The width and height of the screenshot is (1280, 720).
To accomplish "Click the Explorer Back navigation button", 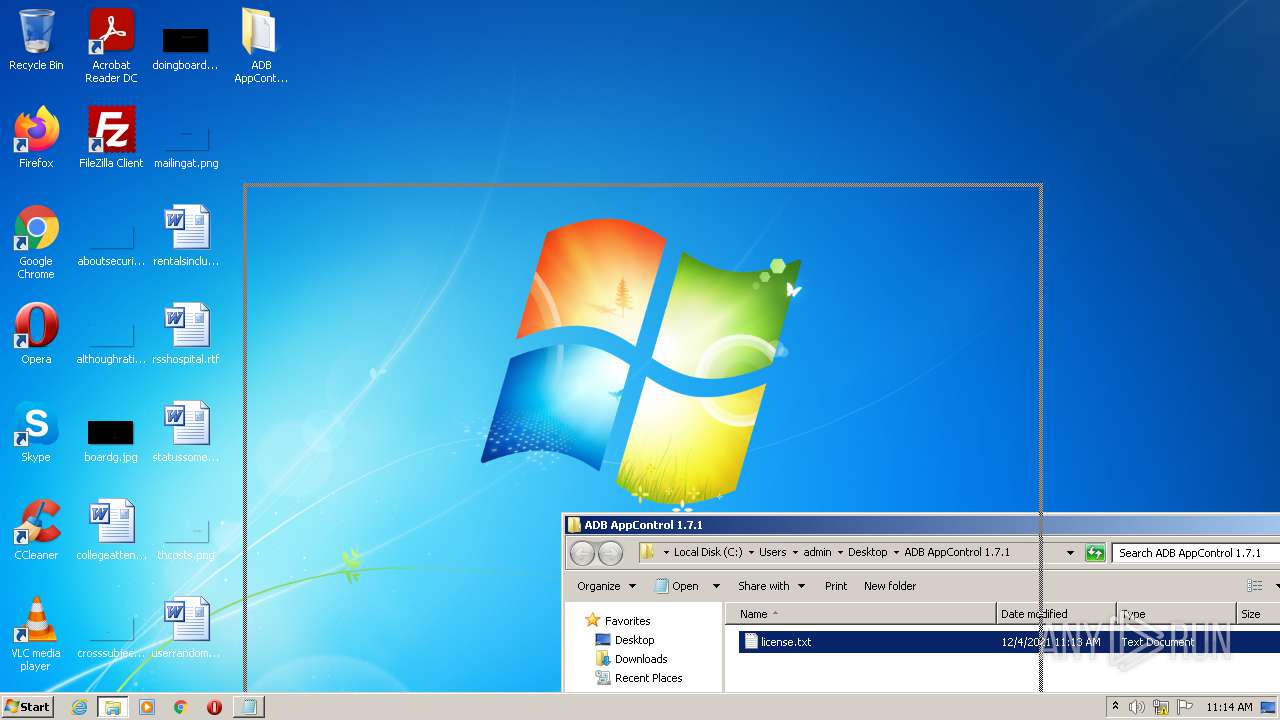I will tap(582, 553).
